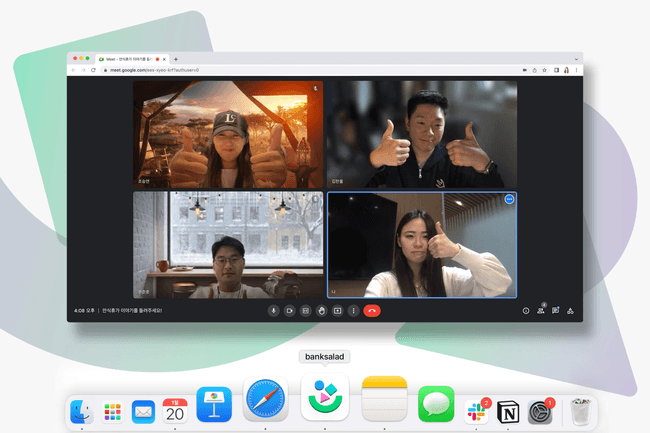Open Finder from the Dock
Image resolution: width=650 pixels, height=433 pixels.
point(82,411)
